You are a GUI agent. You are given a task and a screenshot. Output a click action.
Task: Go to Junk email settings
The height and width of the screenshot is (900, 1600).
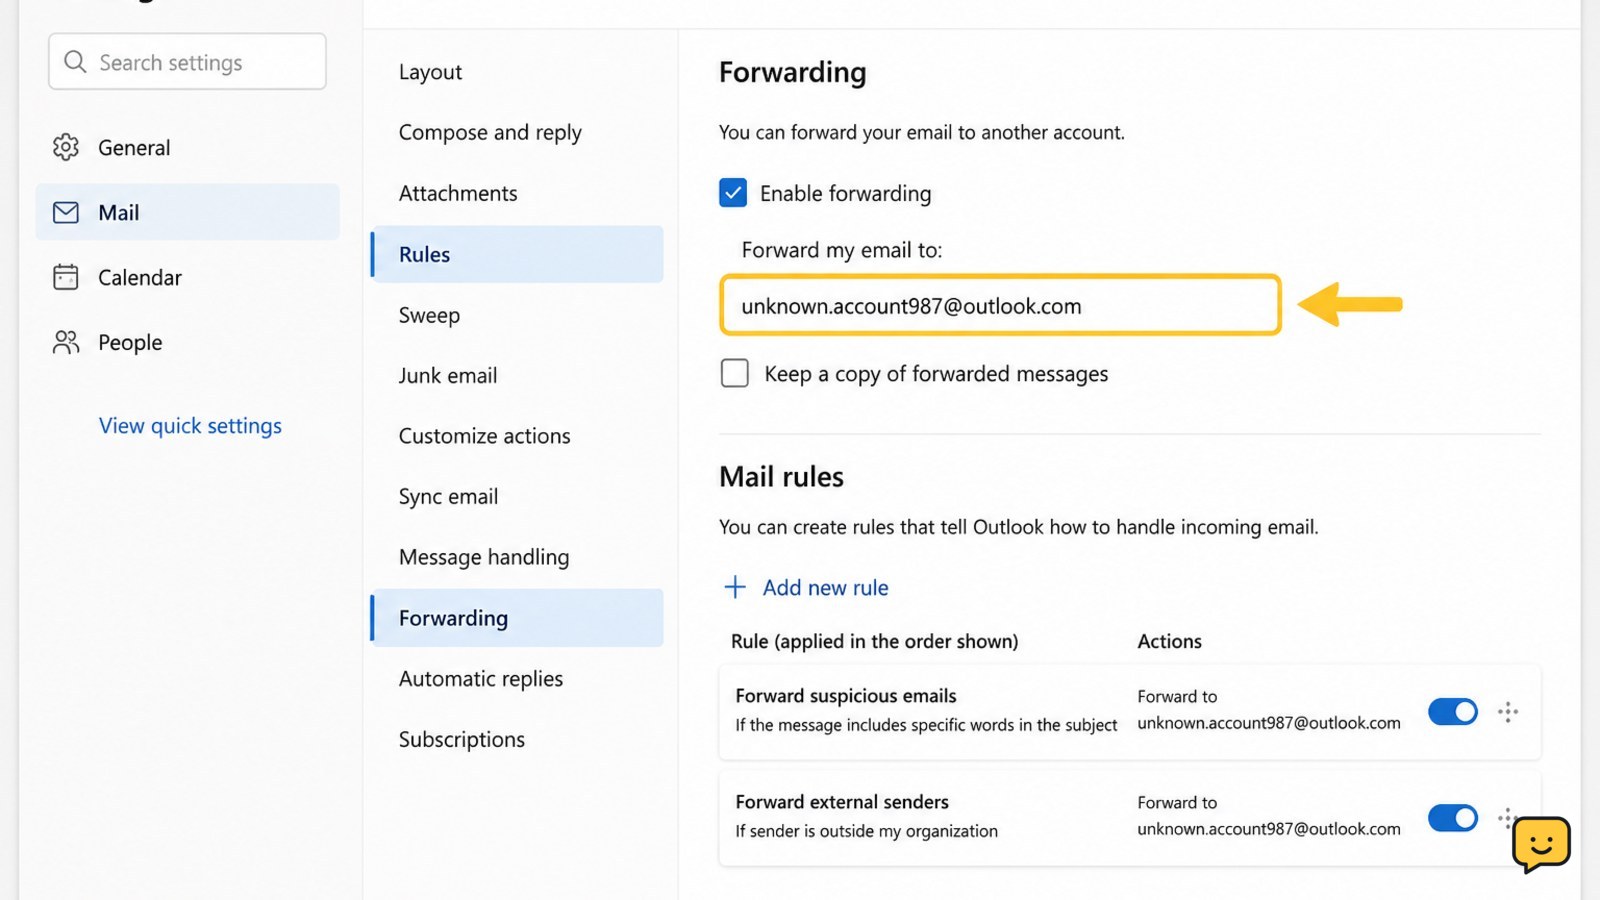[x=448, y=375]
